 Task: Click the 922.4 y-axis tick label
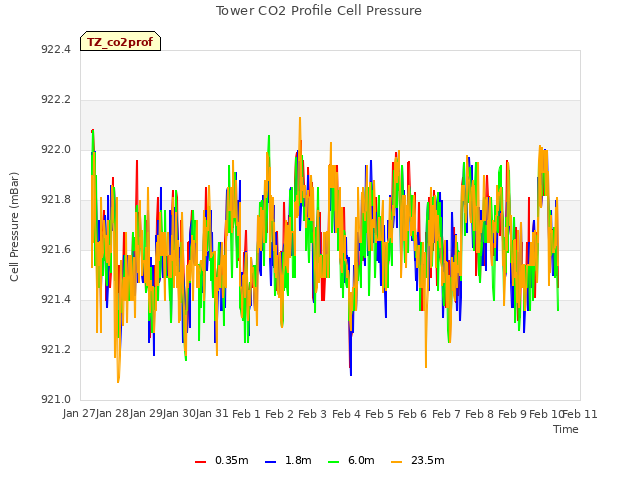[56, 49]
